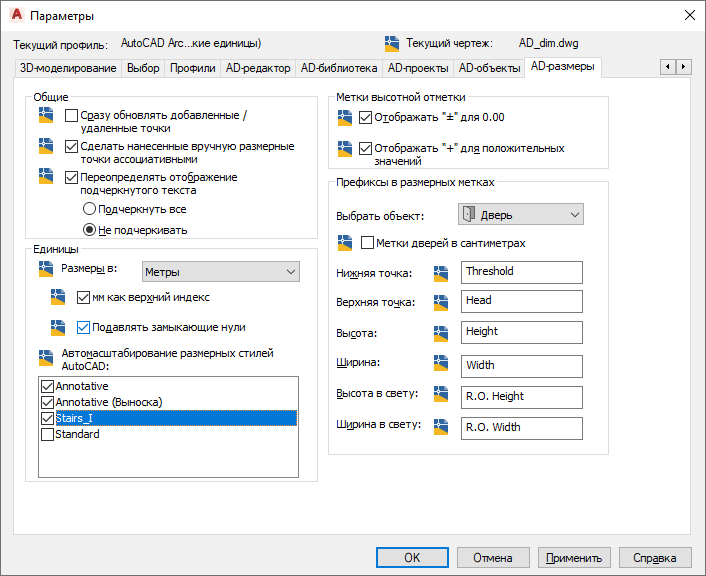Click the 'Отмена' button

click(493, 558)
